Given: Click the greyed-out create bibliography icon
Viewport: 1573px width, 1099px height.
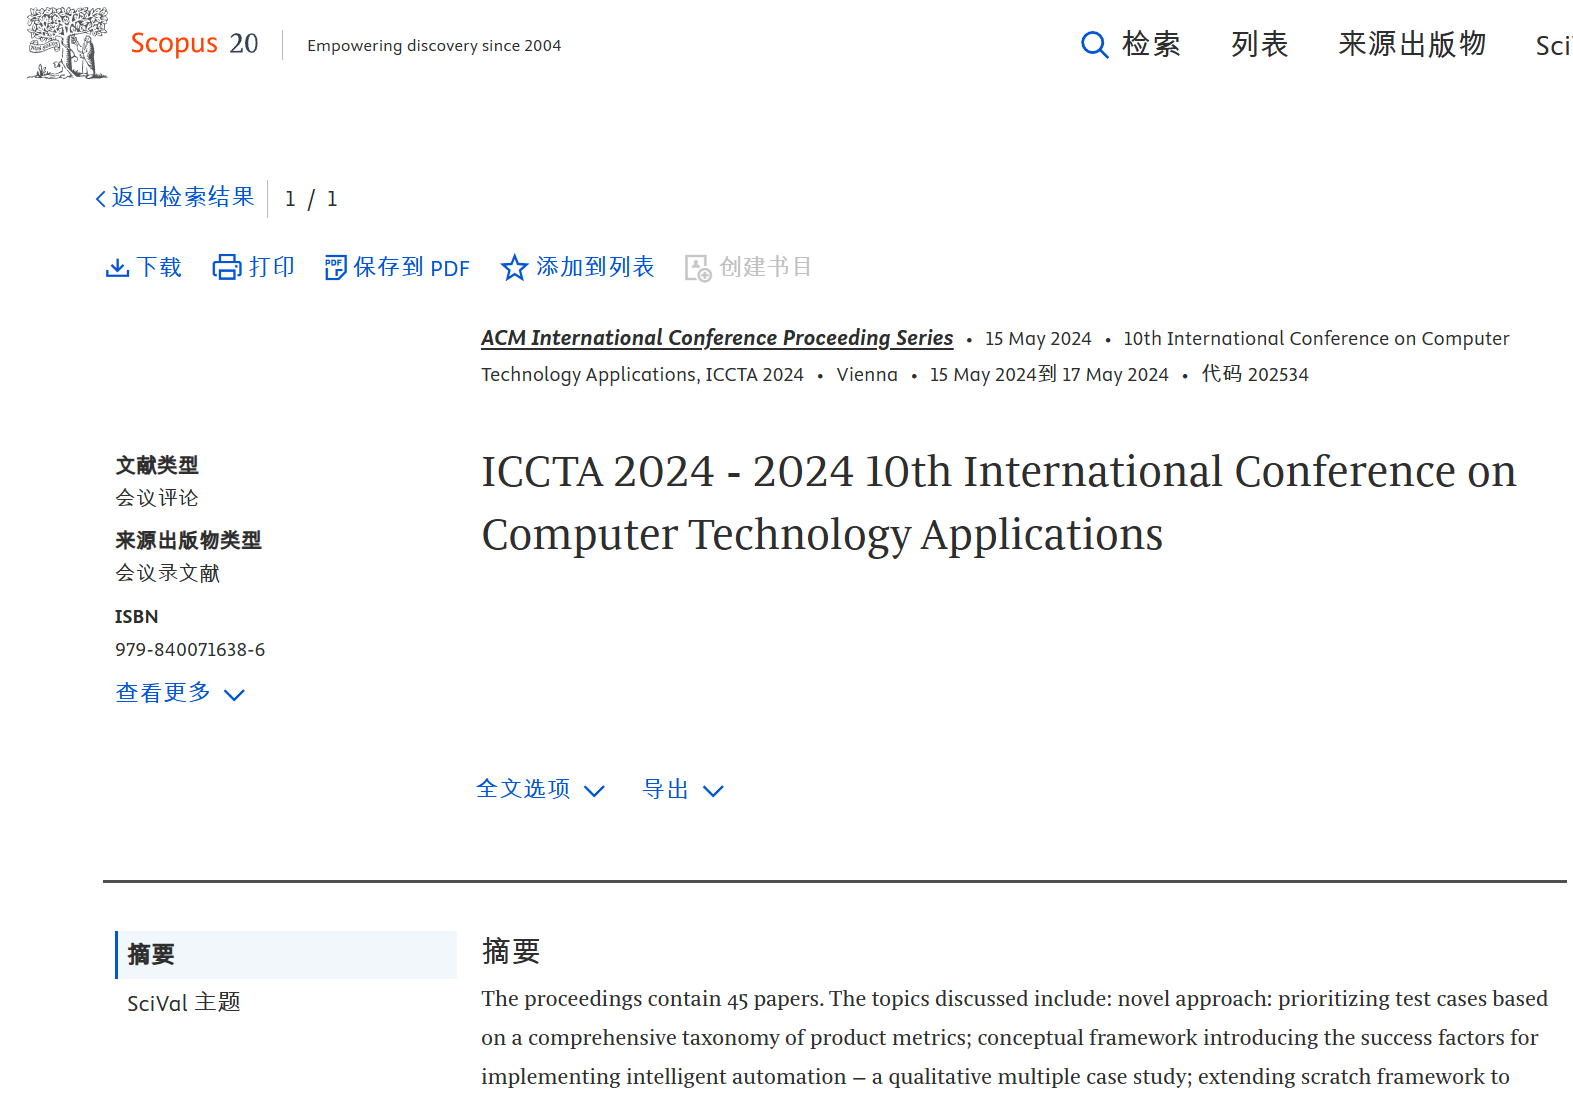Looking at the screenshot, I should click(x=697, y=268).
